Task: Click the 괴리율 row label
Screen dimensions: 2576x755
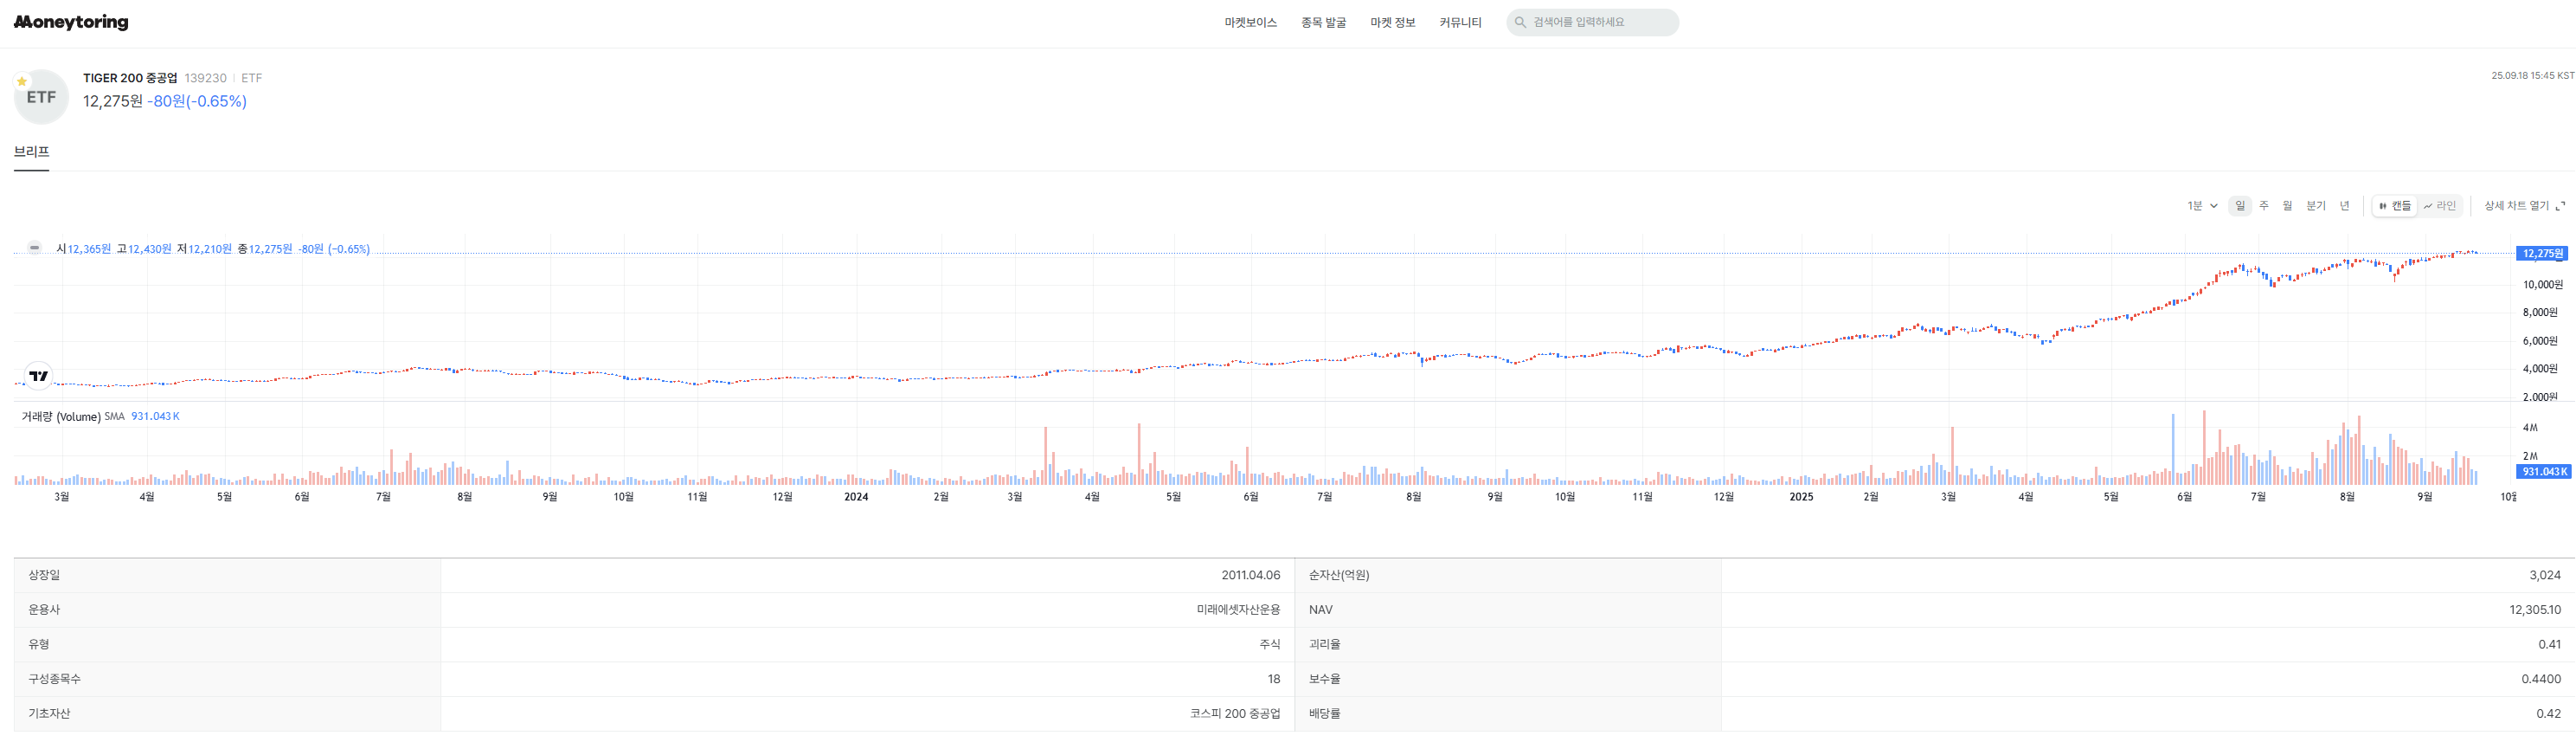Action: (1325, 645)
